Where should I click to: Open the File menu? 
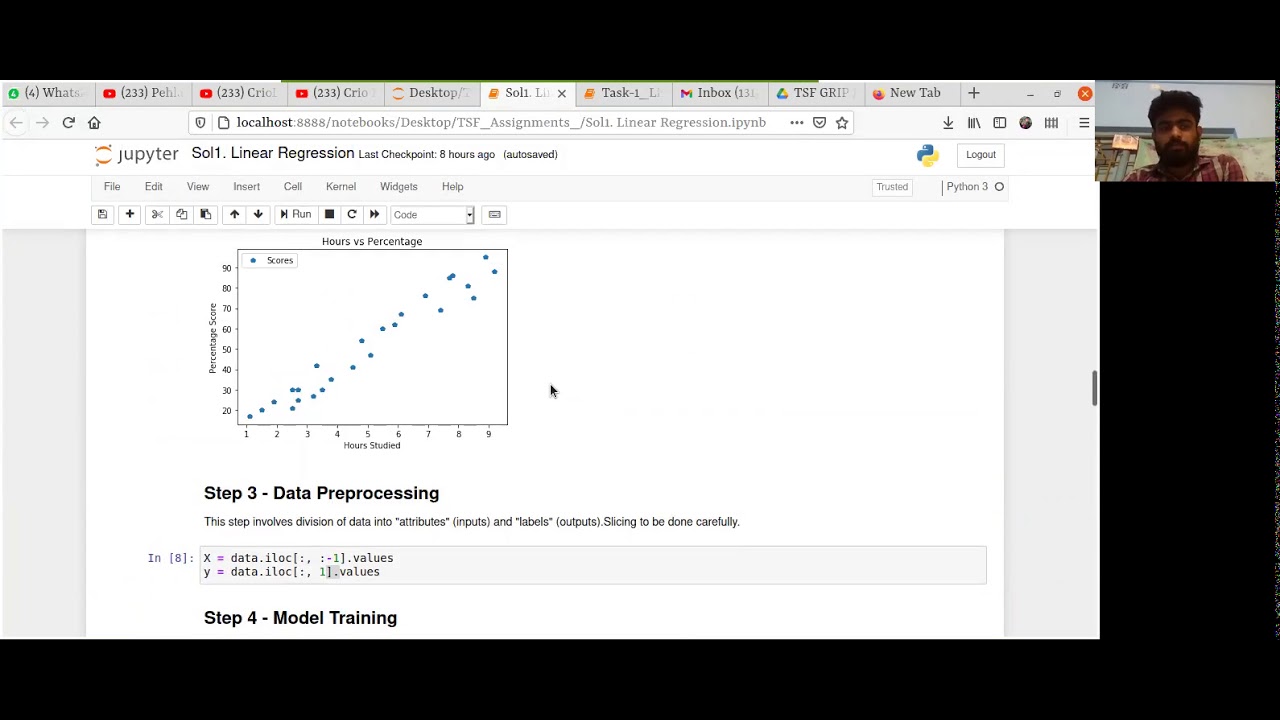(112, 186)
